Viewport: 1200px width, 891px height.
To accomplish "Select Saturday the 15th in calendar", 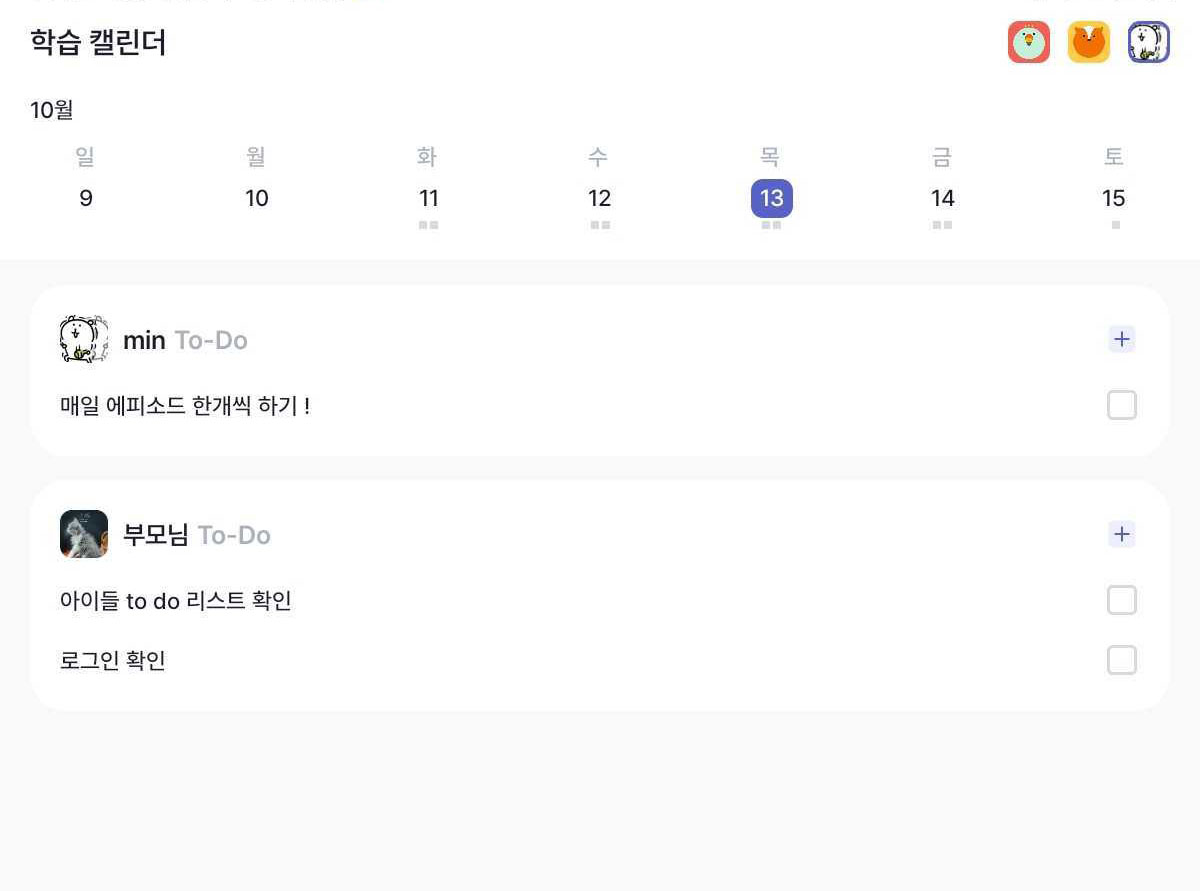I will coord(1114,198).
